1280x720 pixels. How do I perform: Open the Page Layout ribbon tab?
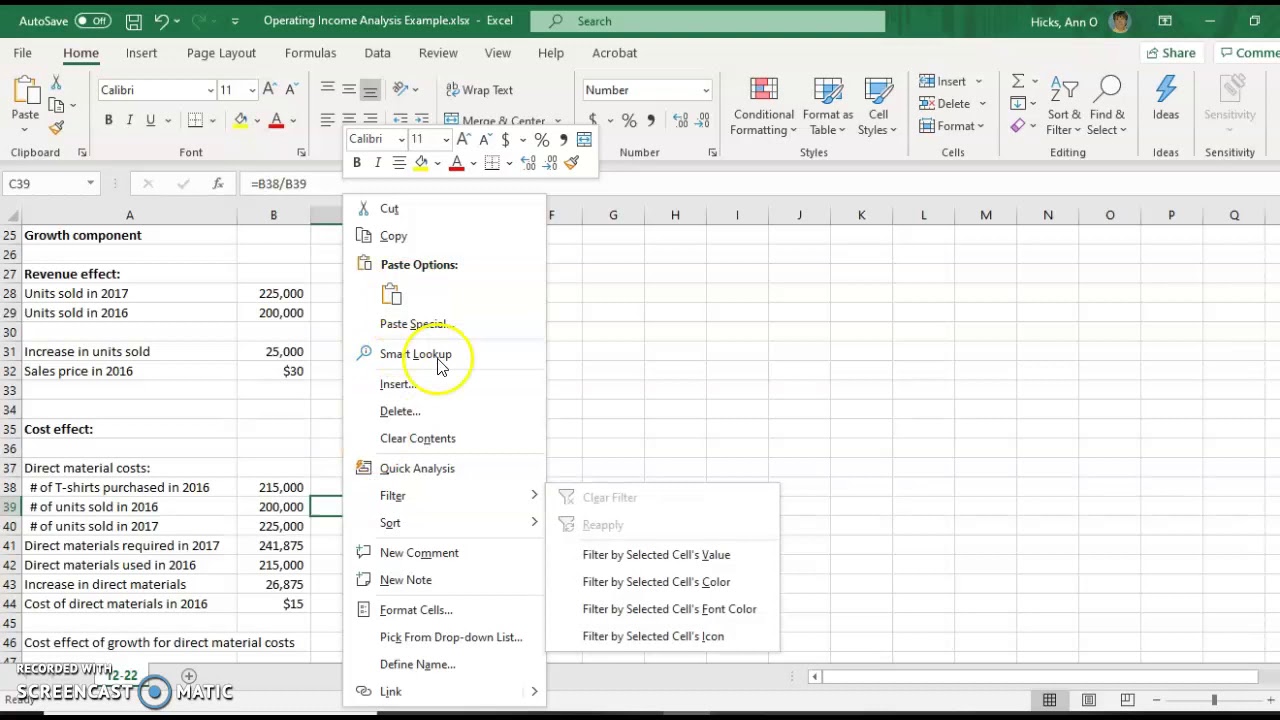click(221, 53)
